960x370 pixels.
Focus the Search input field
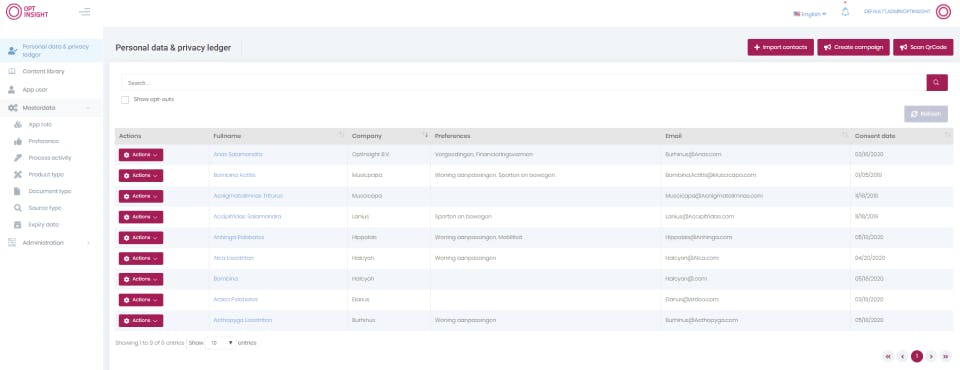pos(523,83)
